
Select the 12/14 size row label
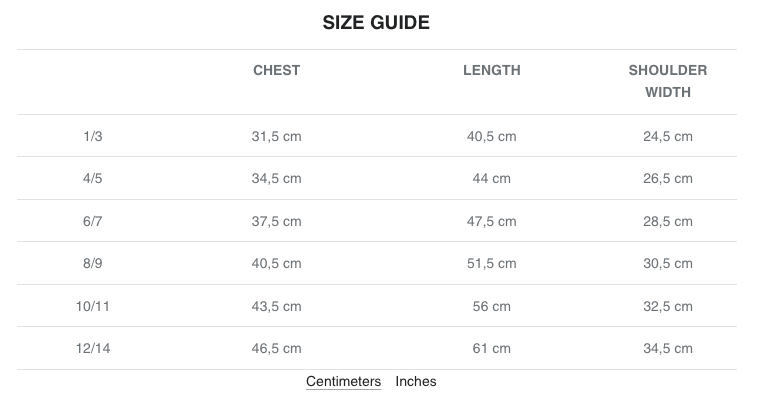point(92,348)
